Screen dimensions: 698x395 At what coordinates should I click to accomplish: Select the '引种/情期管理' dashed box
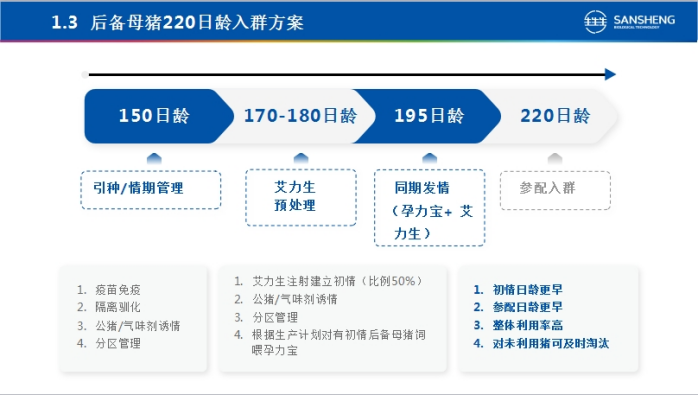point(151,190)
